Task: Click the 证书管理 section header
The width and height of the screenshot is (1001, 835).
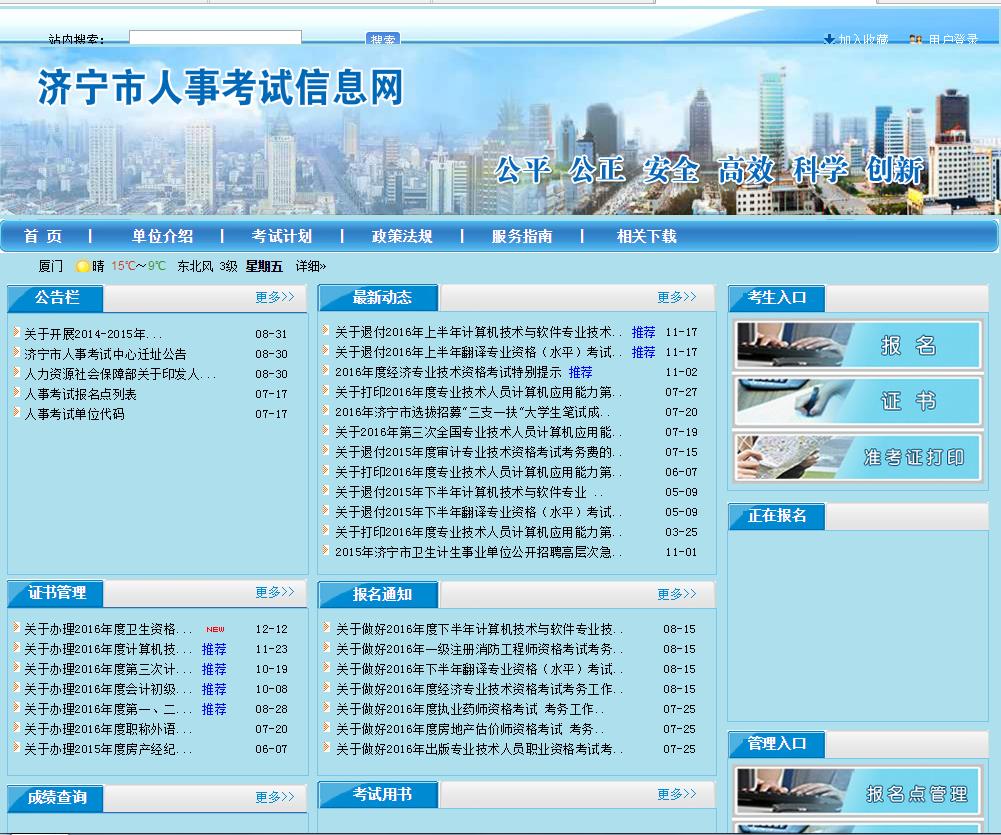Action: pyautogui.click(x=56, y=593)
